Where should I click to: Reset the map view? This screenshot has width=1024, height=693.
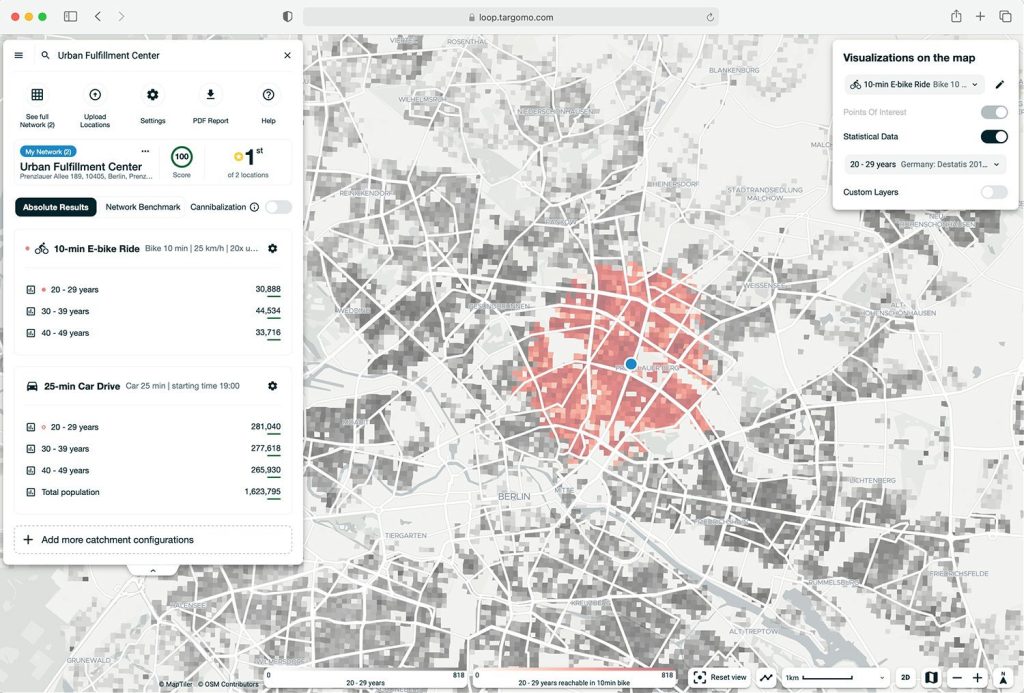coord(719,677)
